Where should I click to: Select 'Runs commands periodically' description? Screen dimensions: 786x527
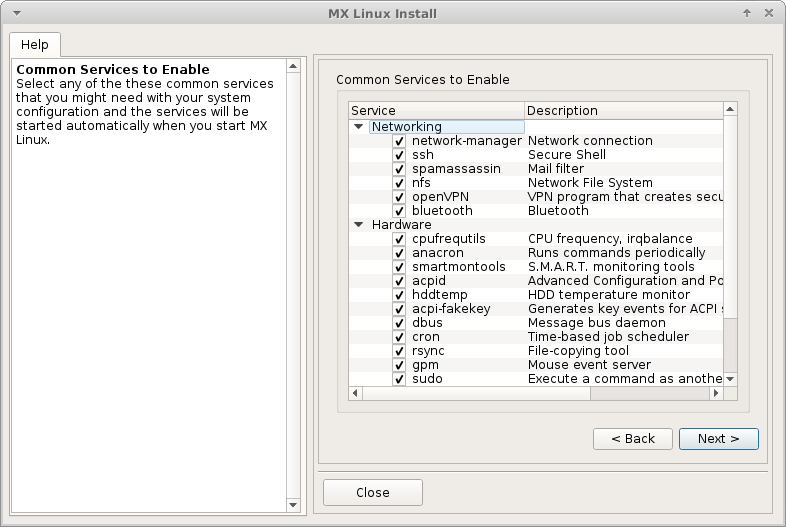617,253
